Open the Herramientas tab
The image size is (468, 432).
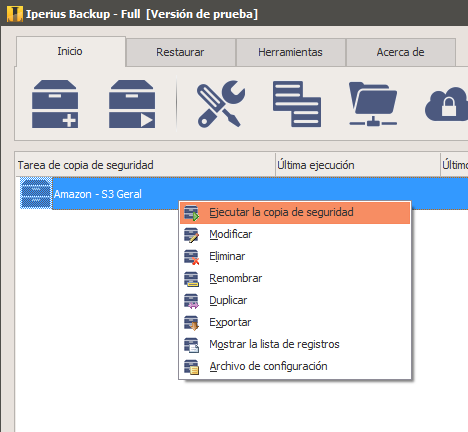click(290, 52)
